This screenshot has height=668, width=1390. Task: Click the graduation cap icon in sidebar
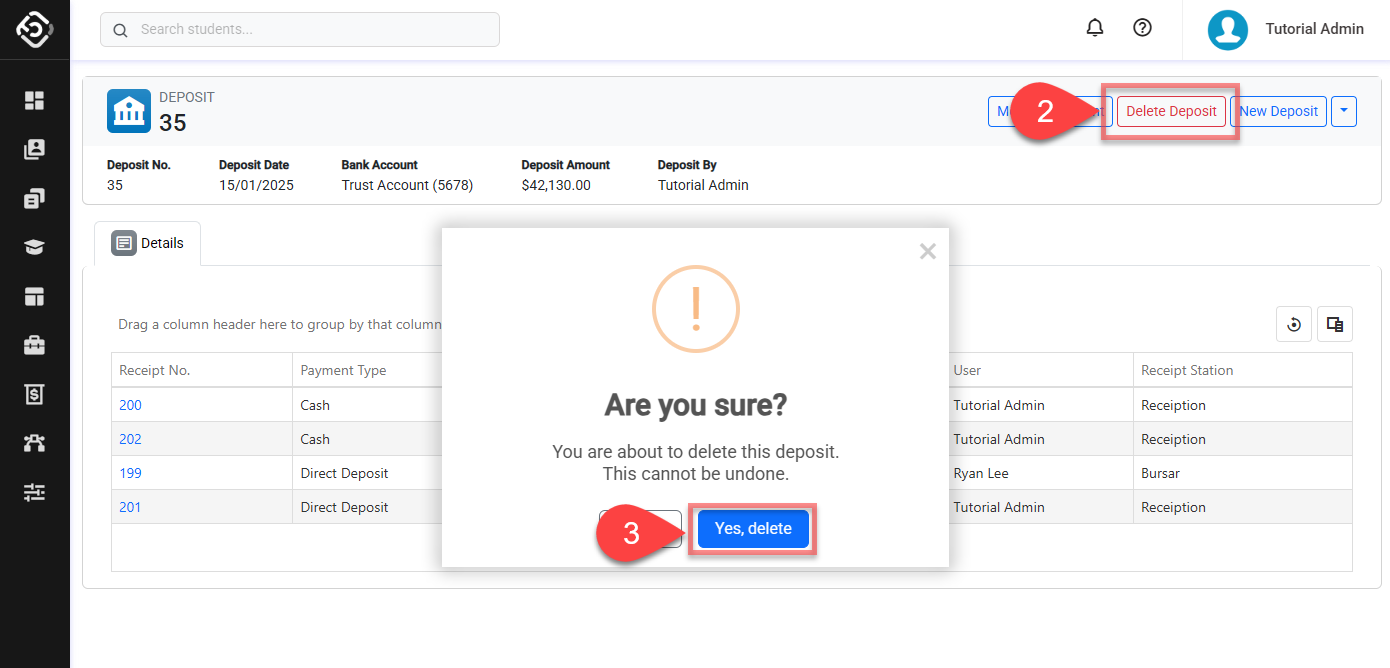click(35, 248)
